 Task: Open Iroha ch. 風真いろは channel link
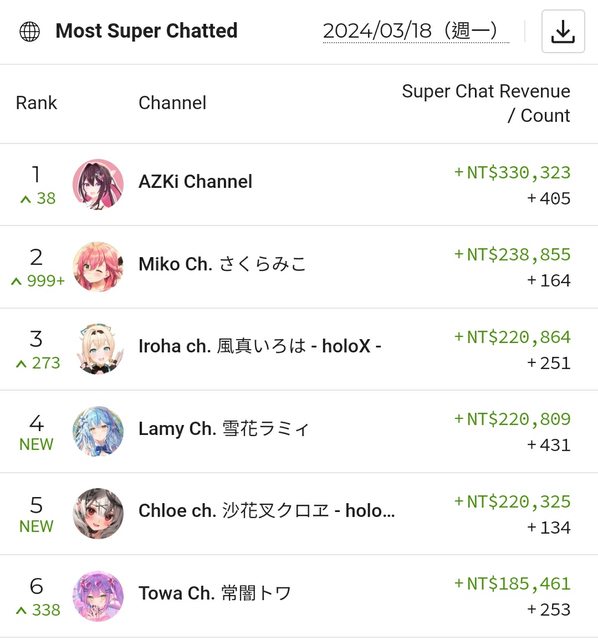click(260, 346)
